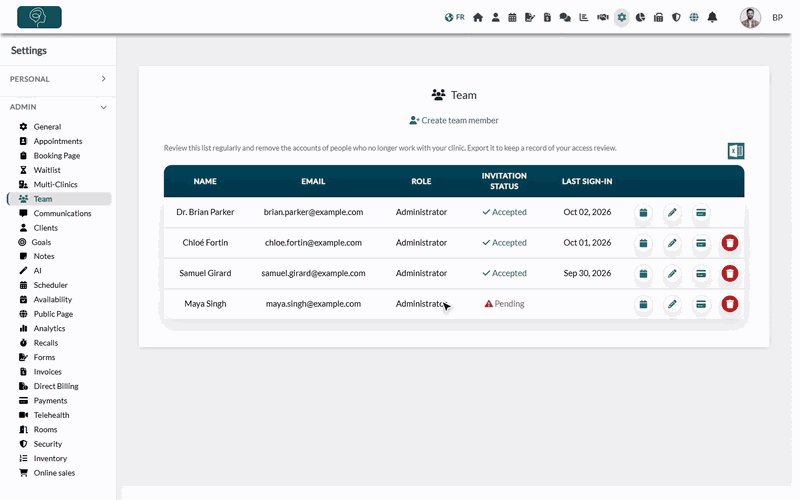Open Scheduler settings
Viewport: 800px width, 500px height.
[x=51, y=285]
